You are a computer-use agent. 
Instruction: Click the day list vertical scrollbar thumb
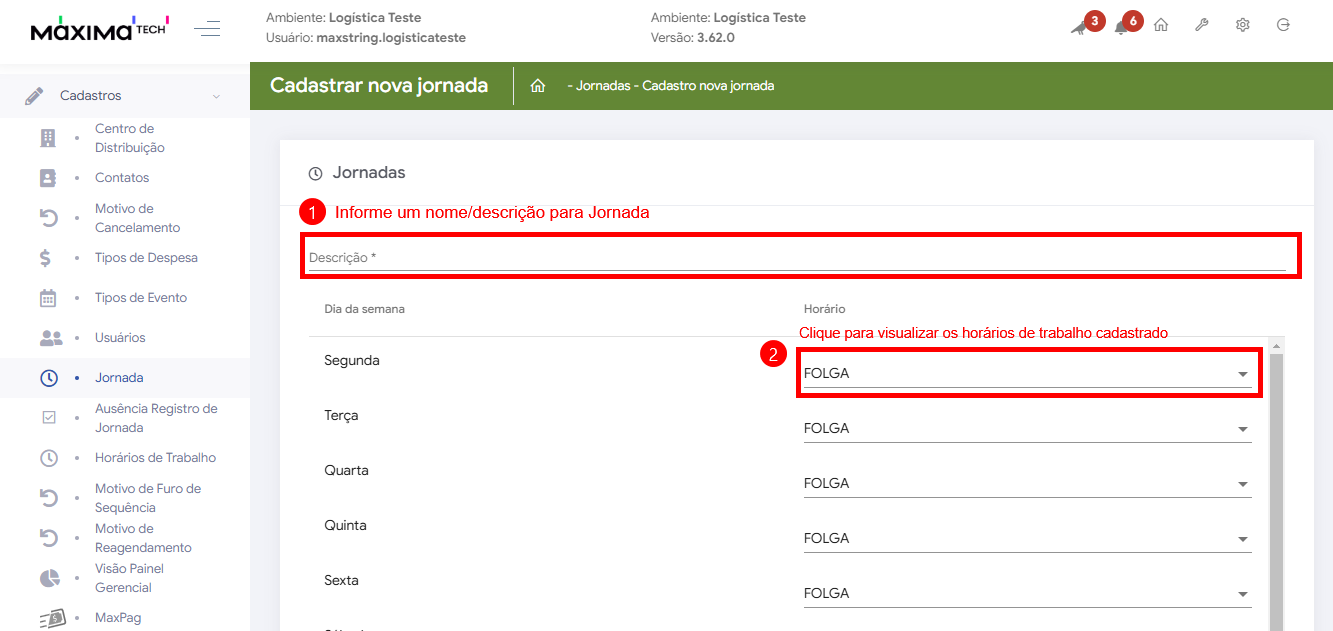tap(1276, 490)
